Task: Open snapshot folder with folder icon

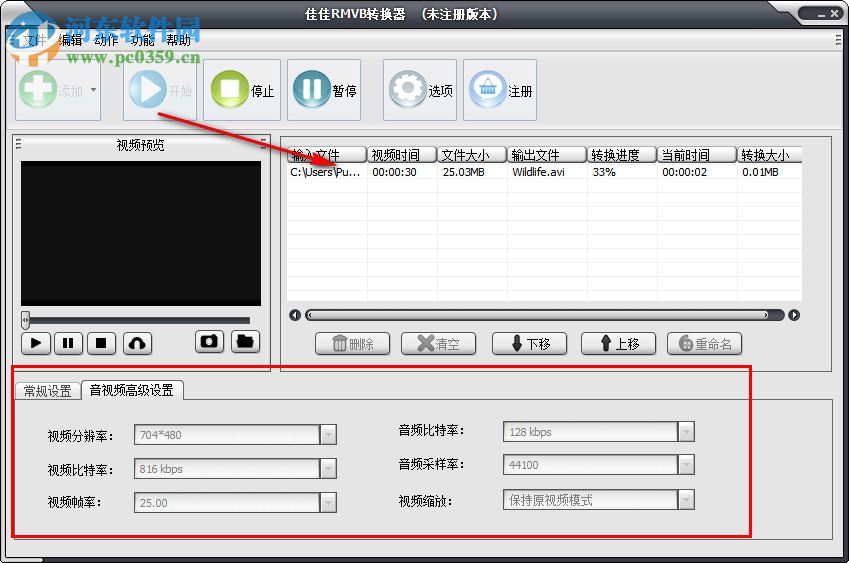Action: pyautogui.click(x=245, y=342)
